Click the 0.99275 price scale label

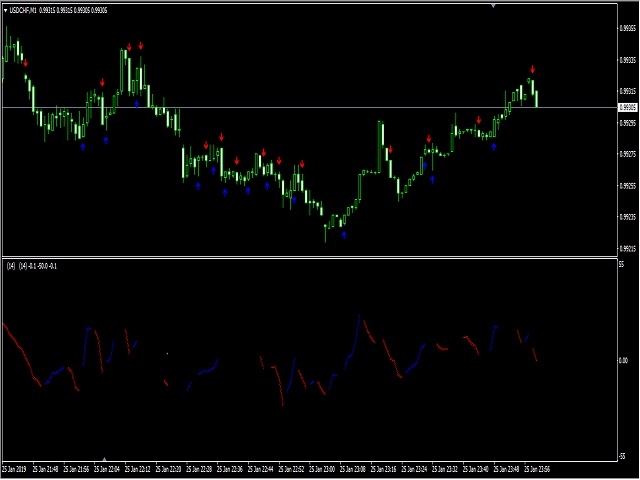click(x=628, y=154)
